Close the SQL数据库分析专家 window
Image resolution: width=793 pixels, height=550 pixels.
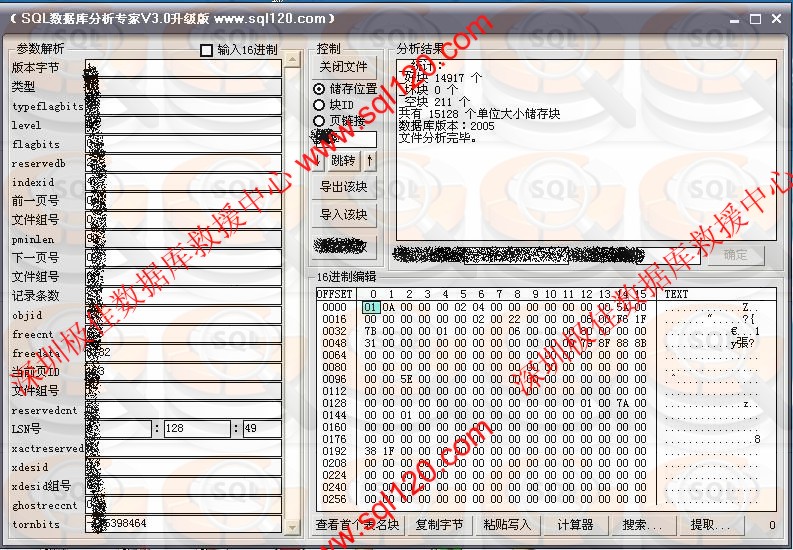[x=776, y=19]
